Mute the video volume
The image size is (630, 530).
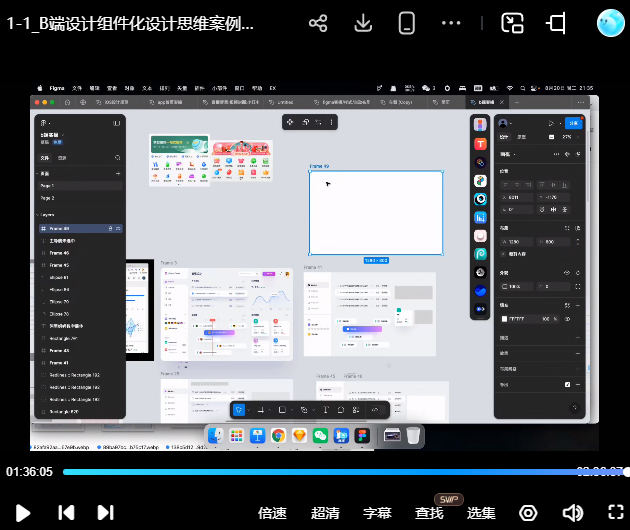click(x=573, y=513)
